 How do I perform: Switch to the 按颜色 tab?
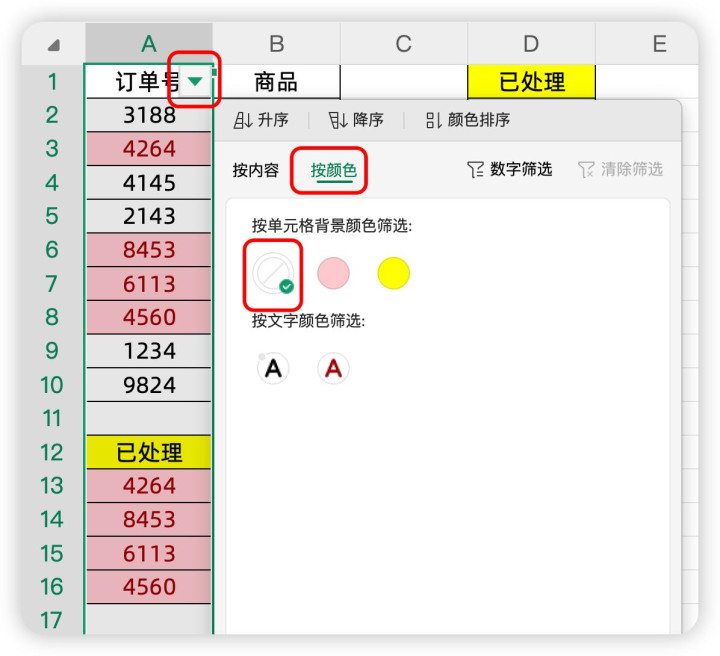[x=334, y=170]
